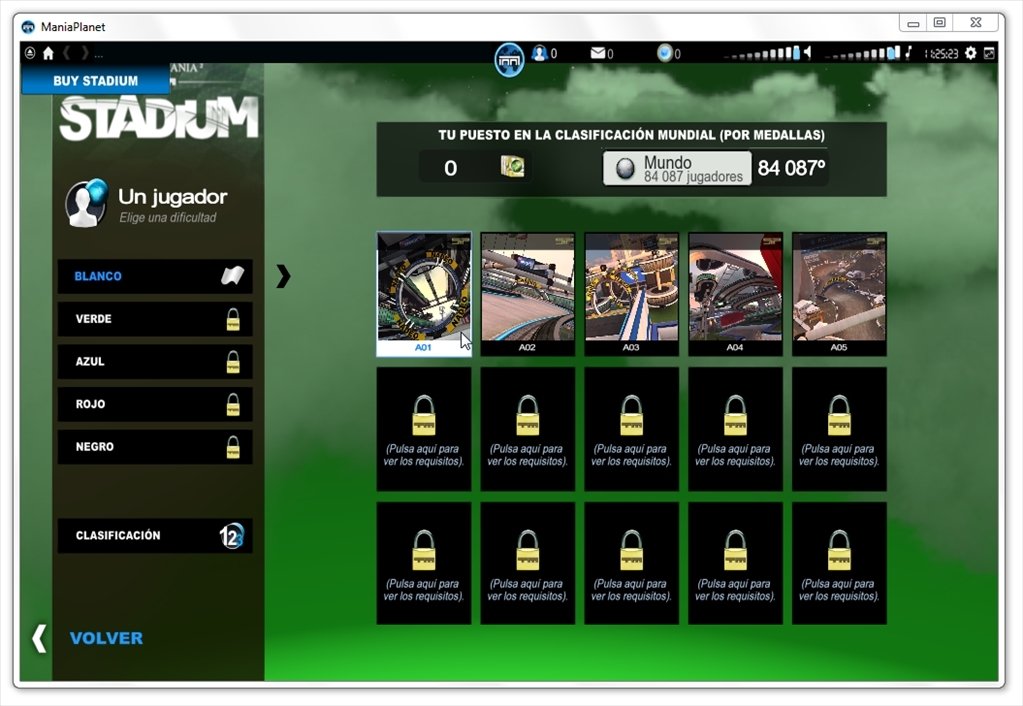Open the Mundo ranking zone selector

click(677, 168)
